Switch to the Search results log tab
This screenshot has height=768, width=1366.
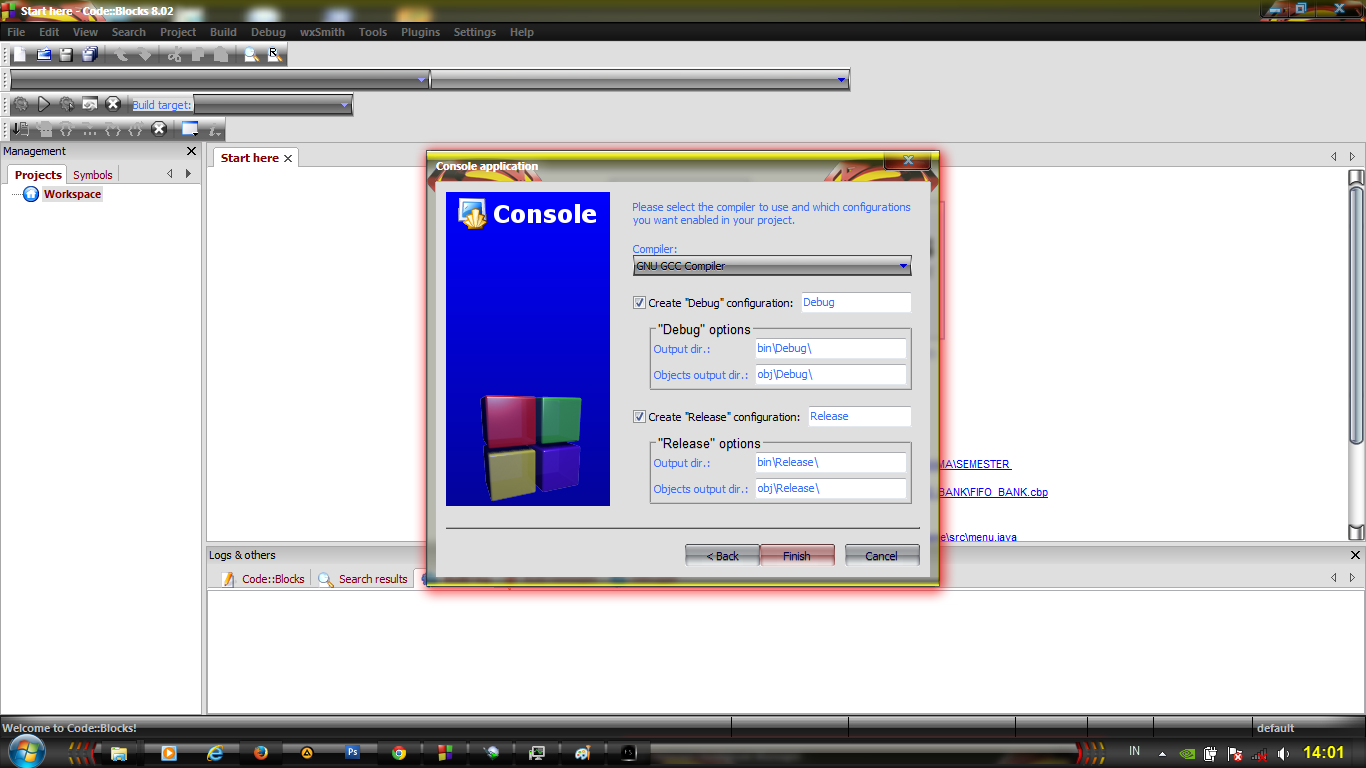coord(363,579)
